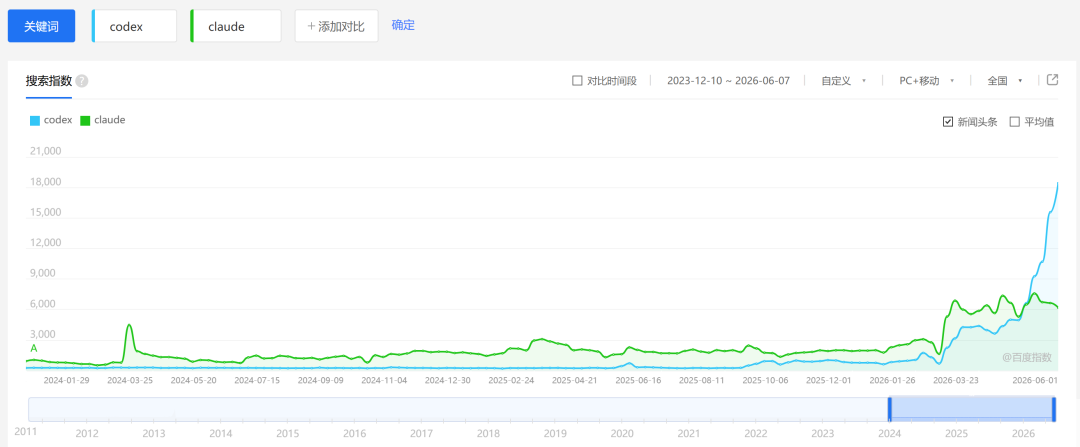Select the 搜索指数 tab
1080x447 pixels.
coord(49,81)
